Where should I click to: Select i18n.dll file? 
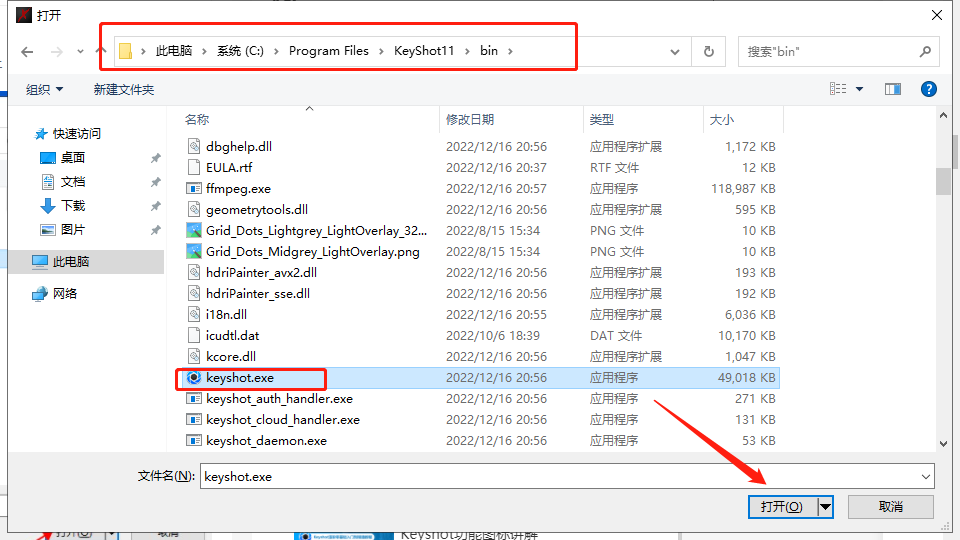click(227, 315)
